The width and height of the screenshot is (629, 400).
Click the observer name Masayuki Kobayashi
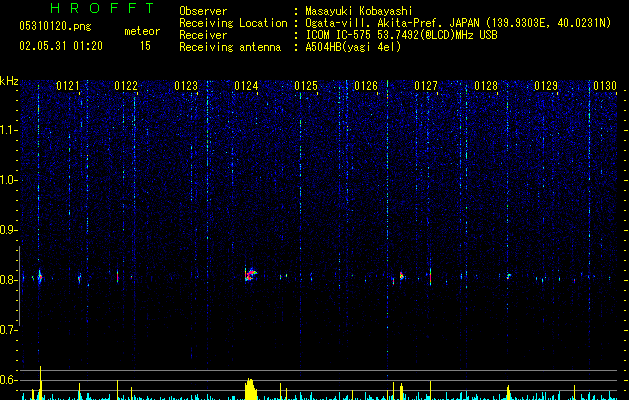359,11
